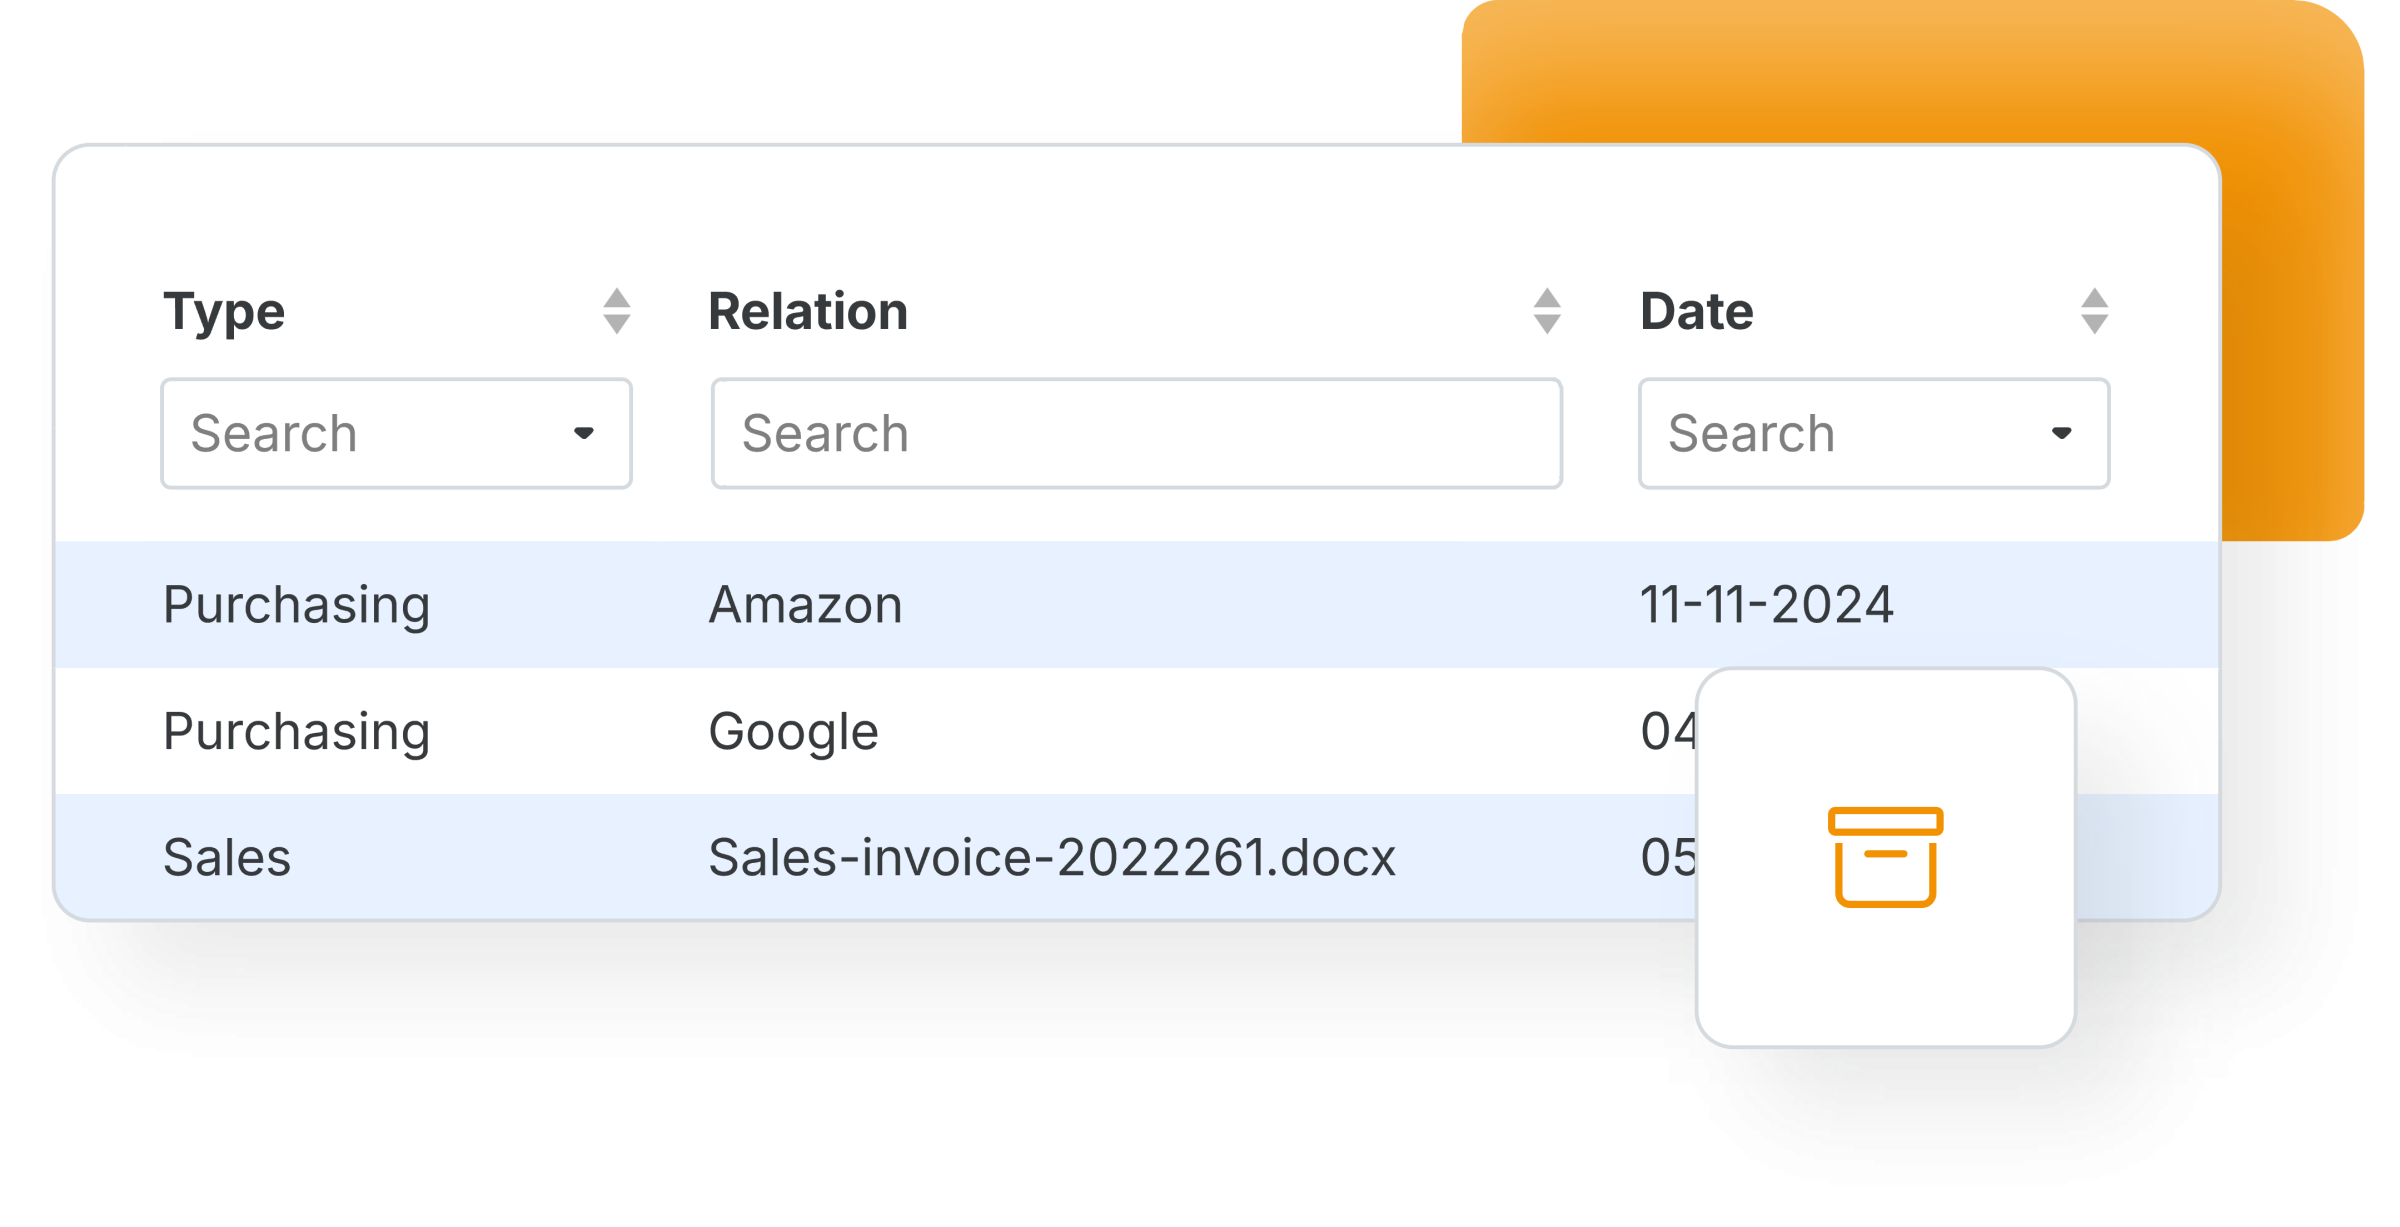Click the Type filter search box
Screen dimensions: 2400x1227
tap(396, 433)
